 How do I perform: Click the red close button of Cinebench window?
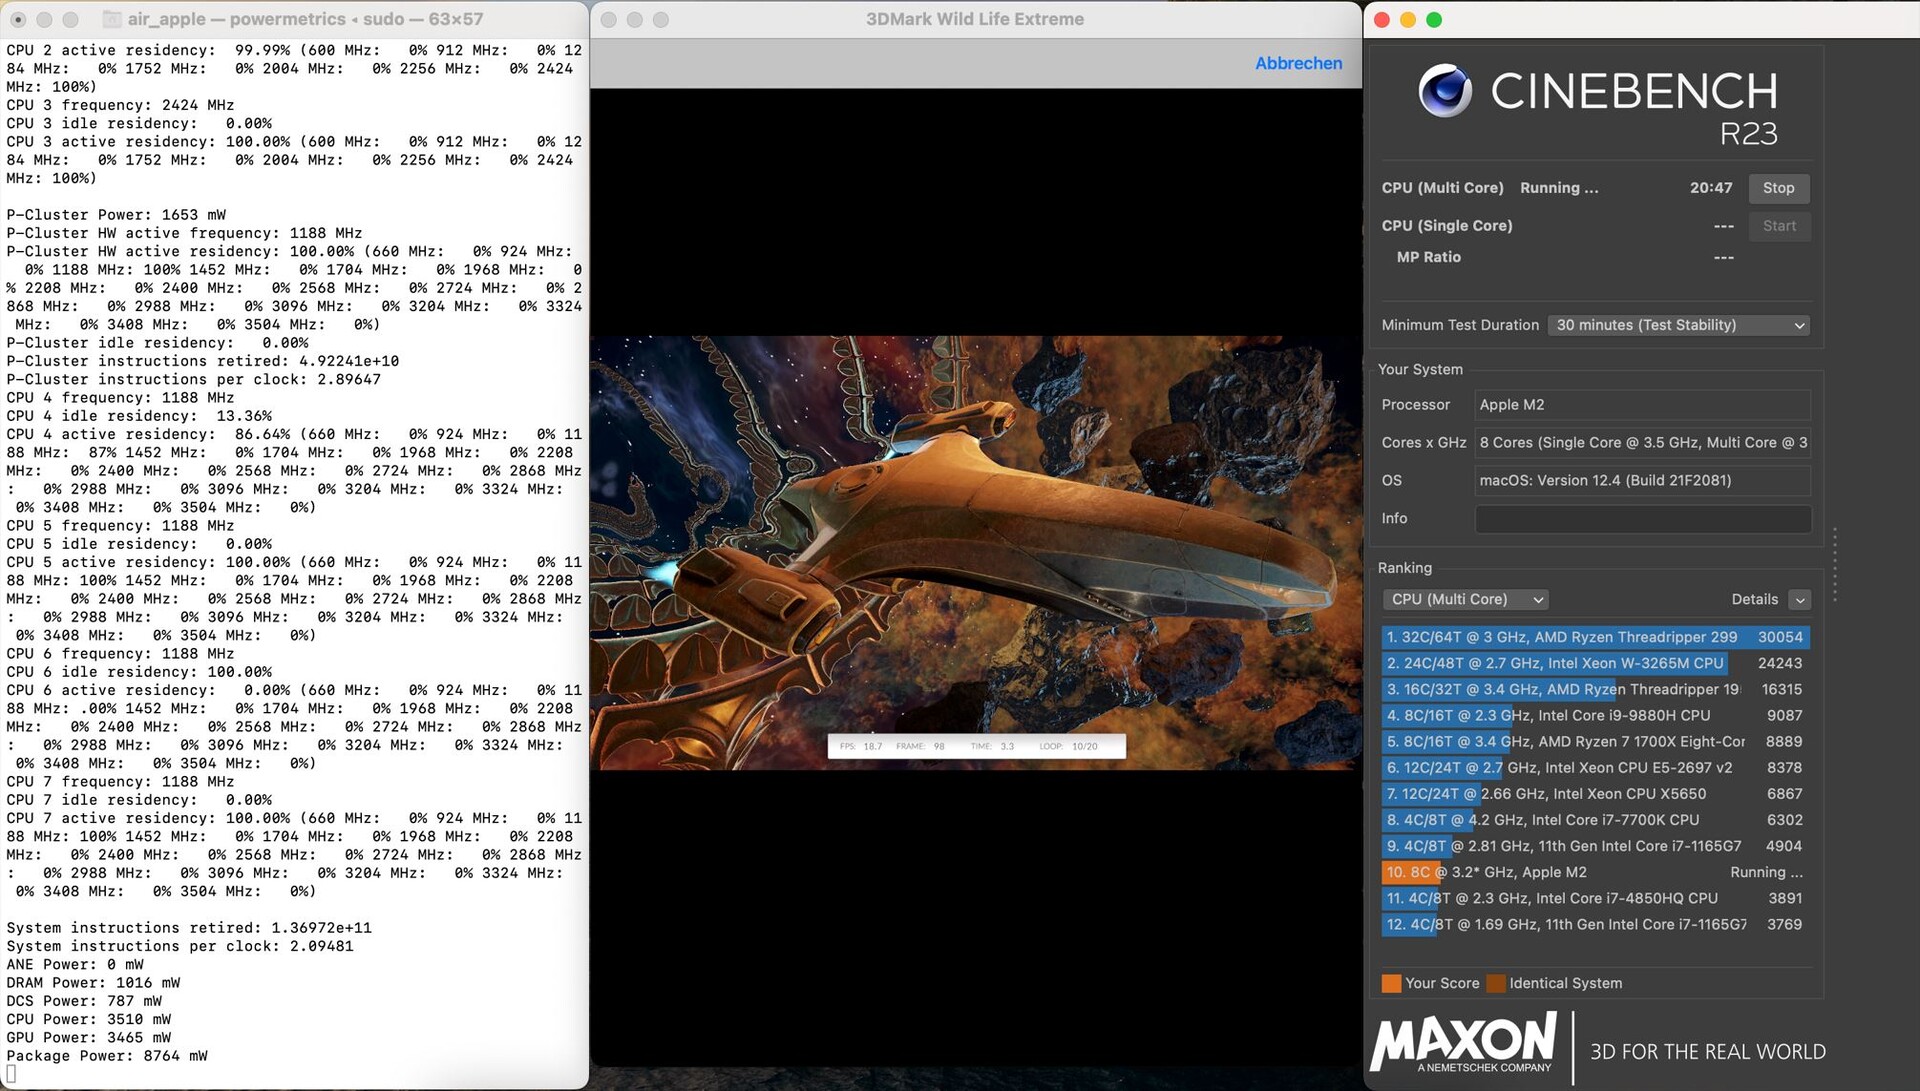coord(1382,20)
